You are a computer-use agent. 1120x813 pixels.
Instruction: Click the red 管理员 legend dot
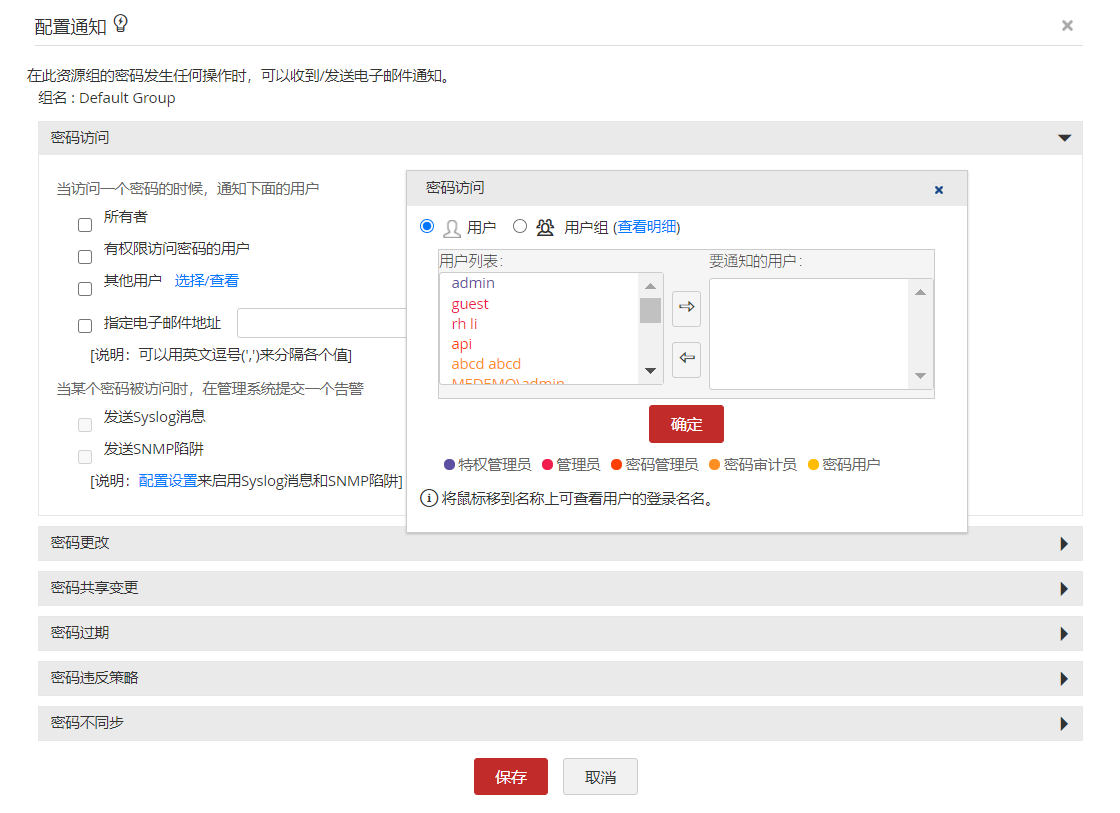(548, 464)
